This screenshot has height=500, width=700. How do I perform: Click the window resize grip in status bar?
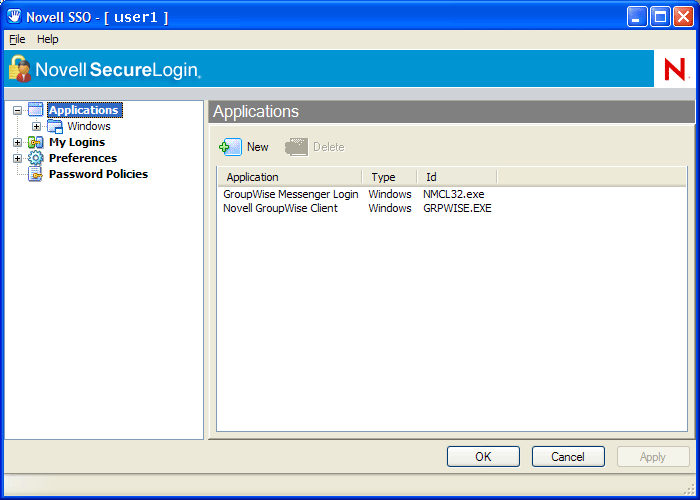pyautogui.click(x=689, y=490)
